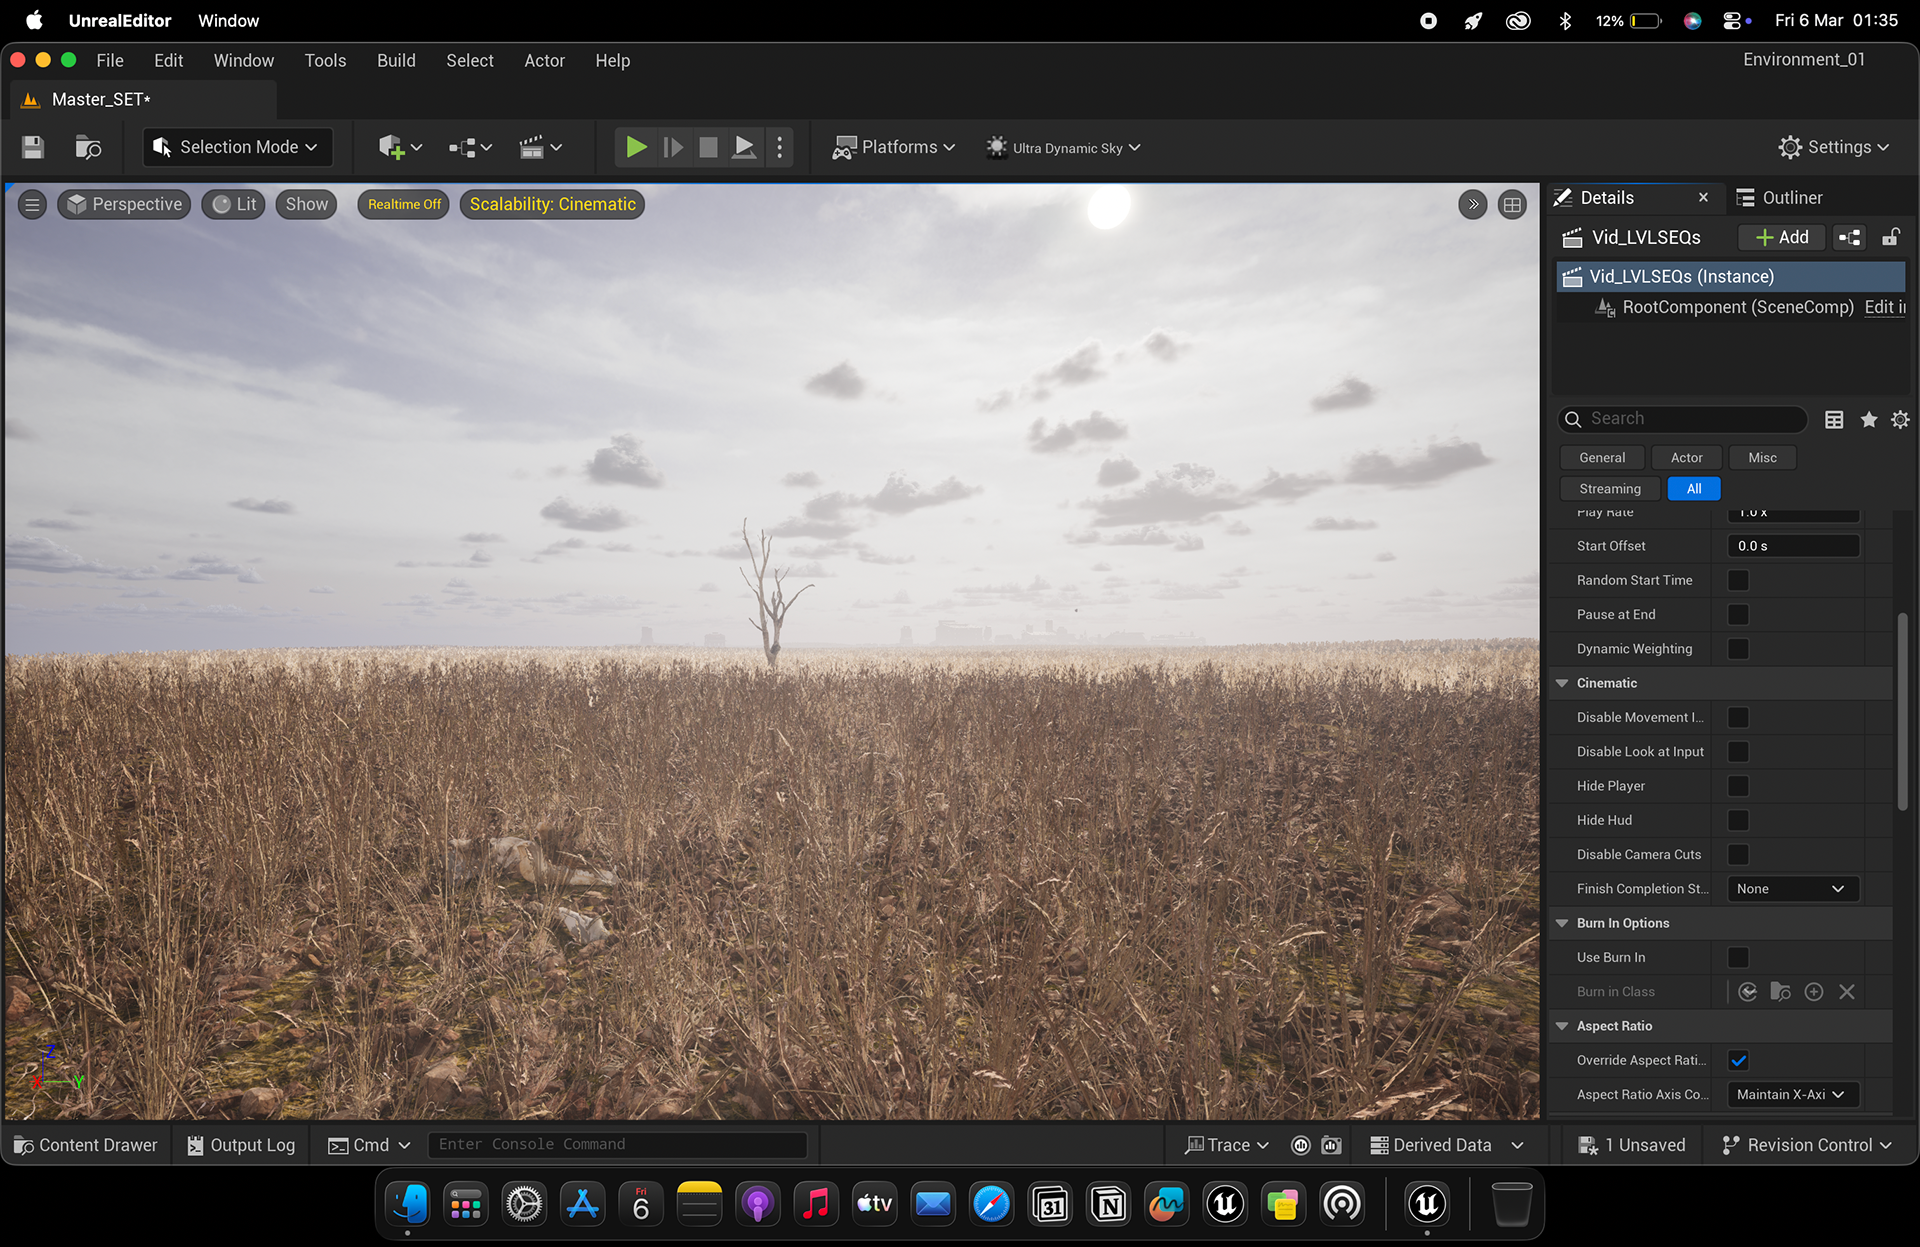Open the Finish Completion State dropdown
Image resolution: width=1920 pixels, height=1247 pixels.
tap(1793, 889)
